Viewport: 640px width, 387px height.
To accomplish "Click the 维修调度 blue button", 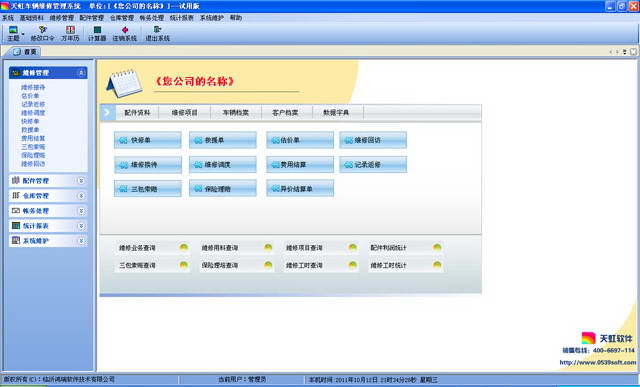I will point(223,165).
